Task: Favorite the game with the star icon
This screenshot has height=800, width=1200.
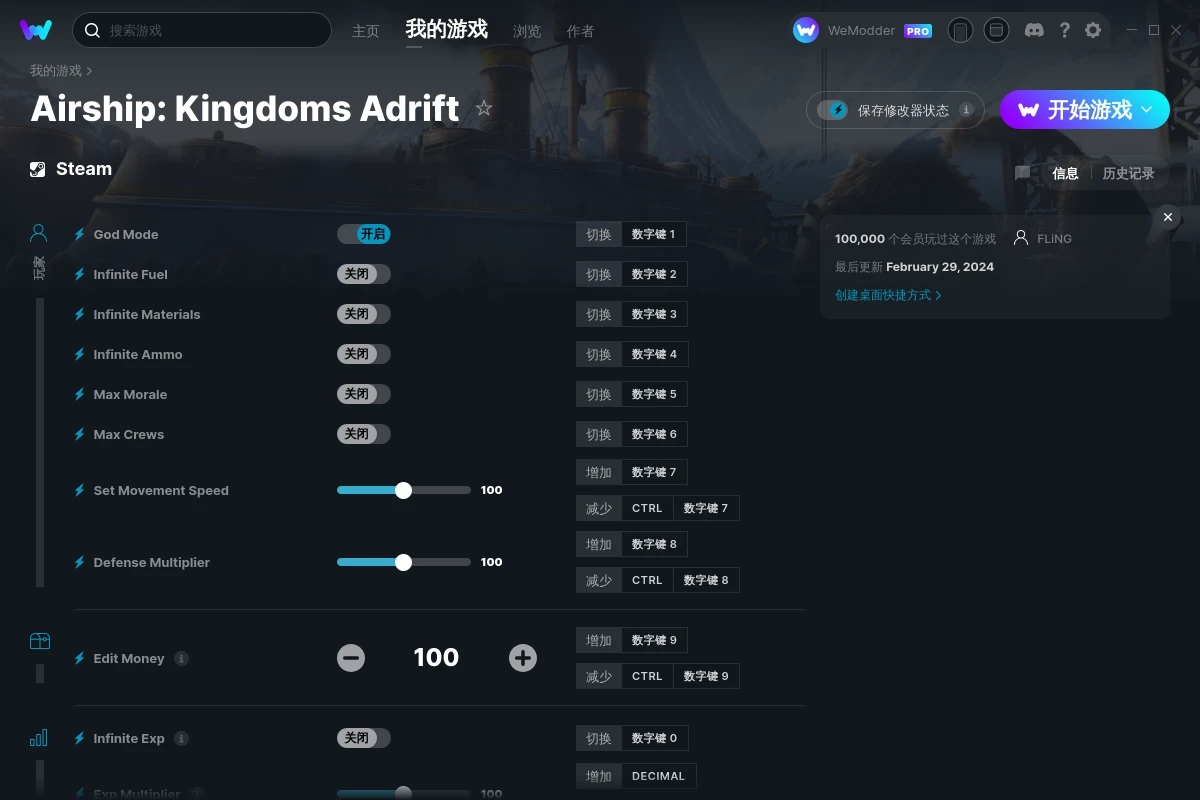Action: click(484, 108)
